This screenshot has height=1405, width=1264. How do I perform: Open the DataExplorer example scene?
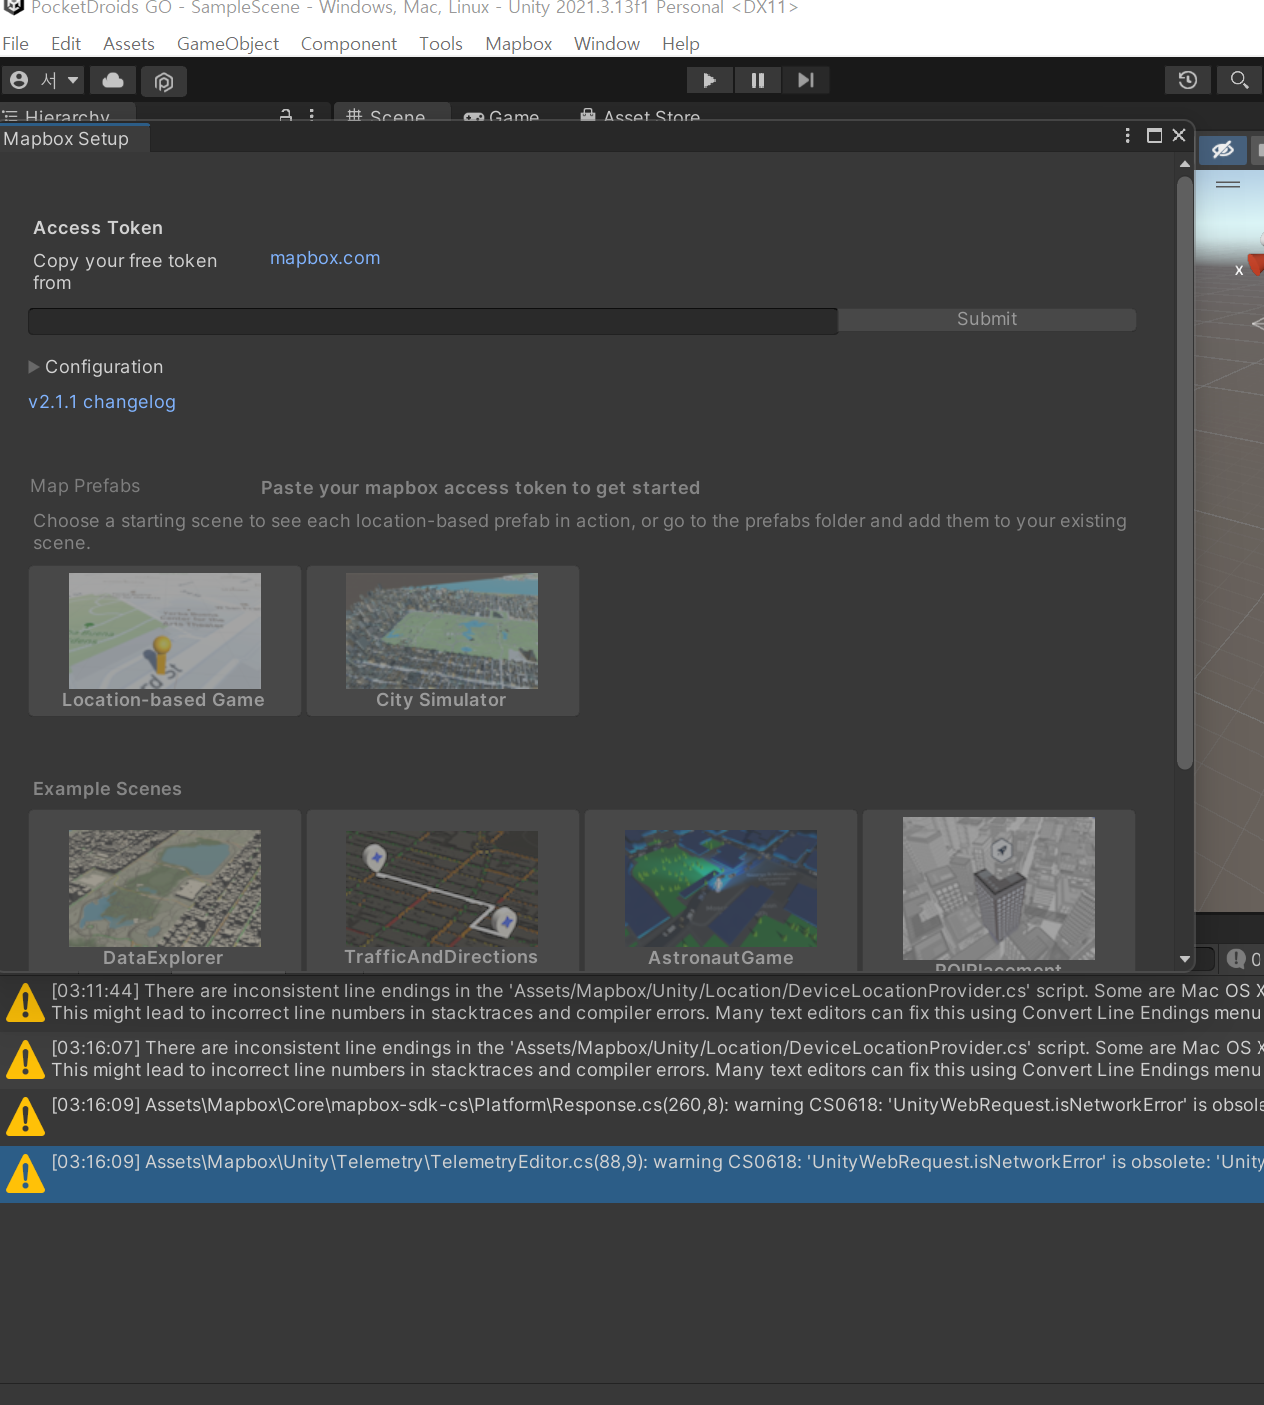coord(165,890)
